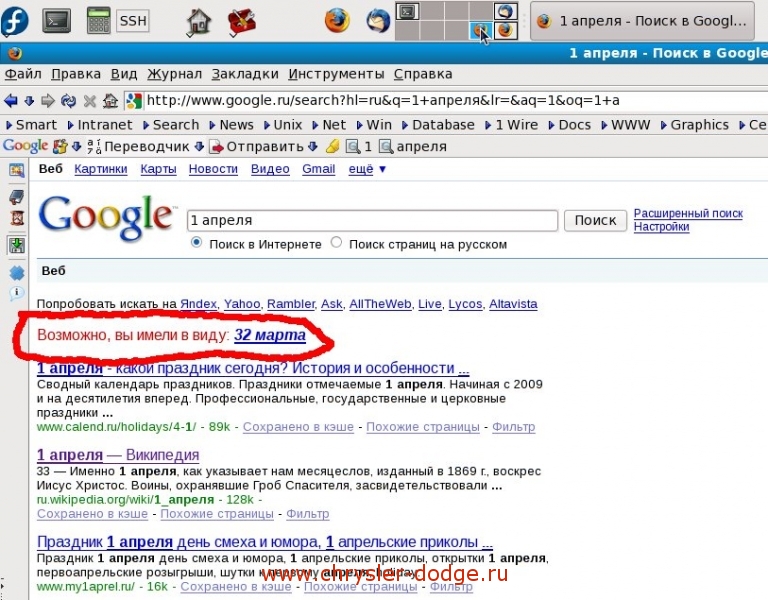This screenshot has height=600, width=768.
Task: Launch the terminal from the panel
Action: (56, 21)
